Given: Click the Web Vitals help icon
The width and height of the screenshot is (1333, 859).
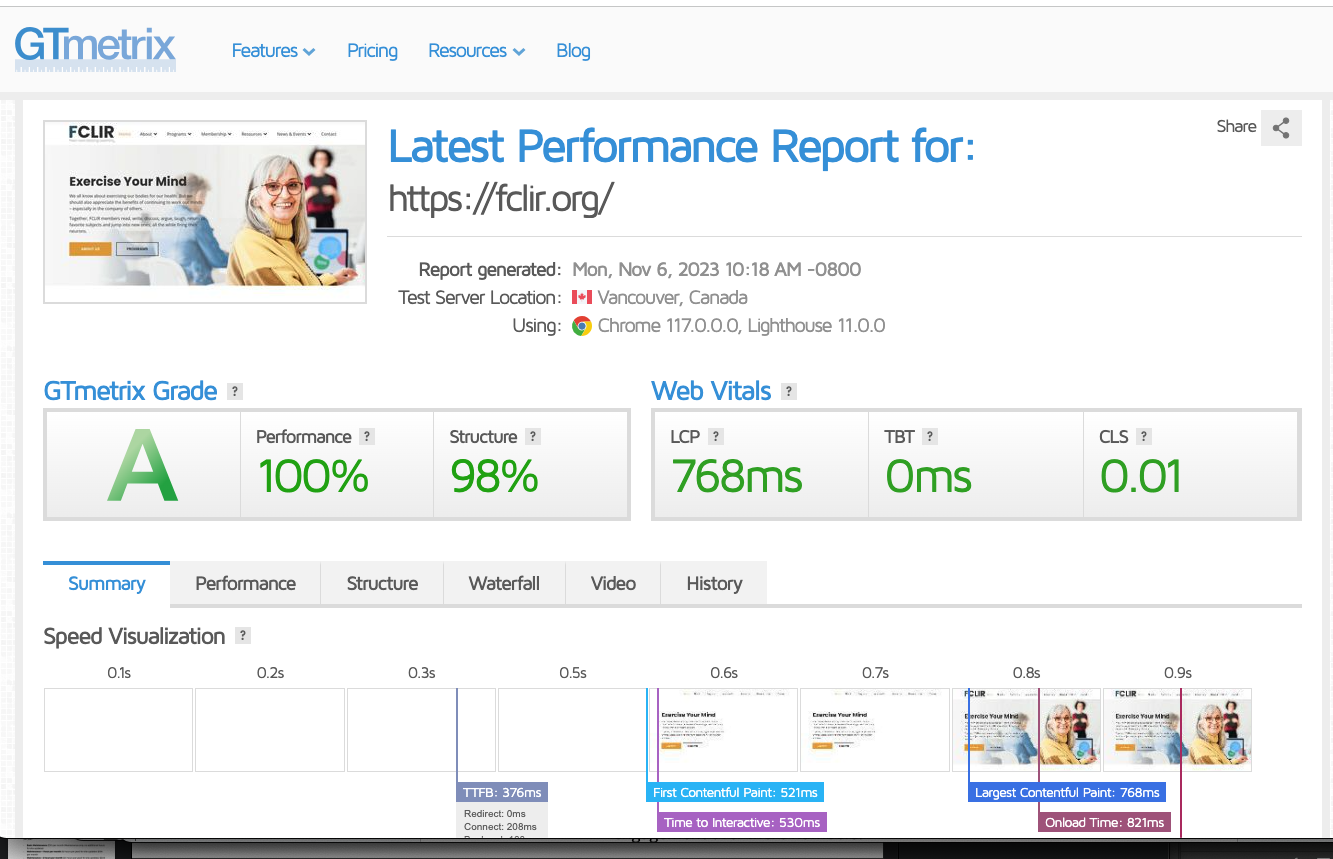Looking at the screenshot, I should pos(789,391).
